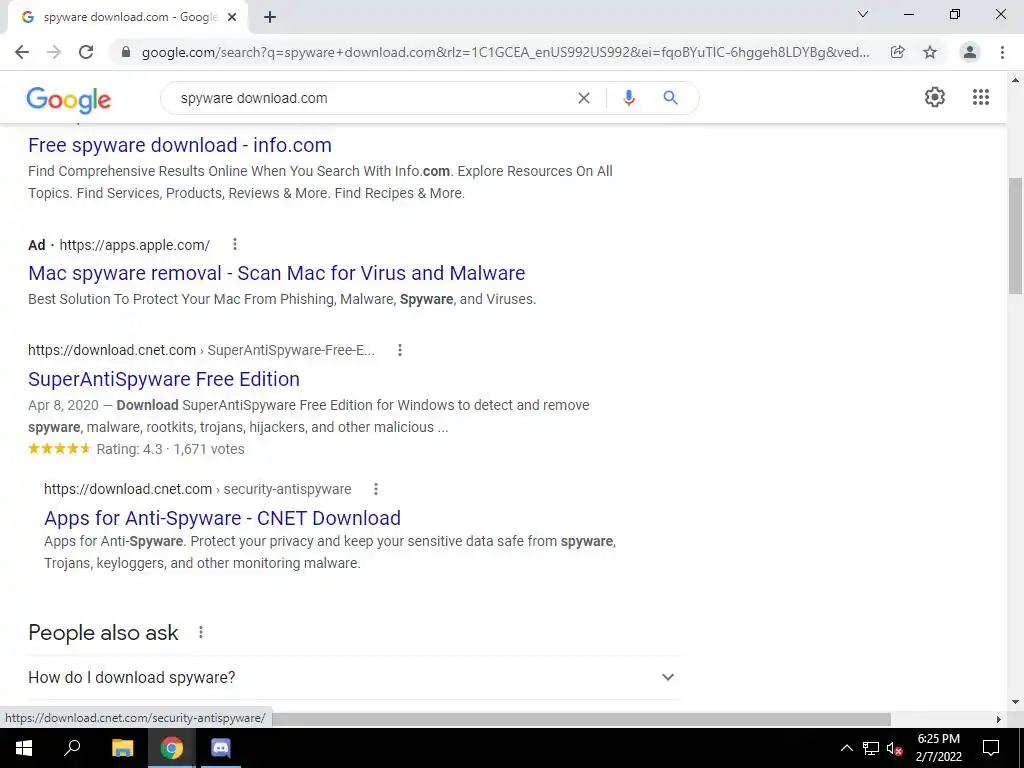
Task: Share this page from the address bar
Action: tap(897, 52)
